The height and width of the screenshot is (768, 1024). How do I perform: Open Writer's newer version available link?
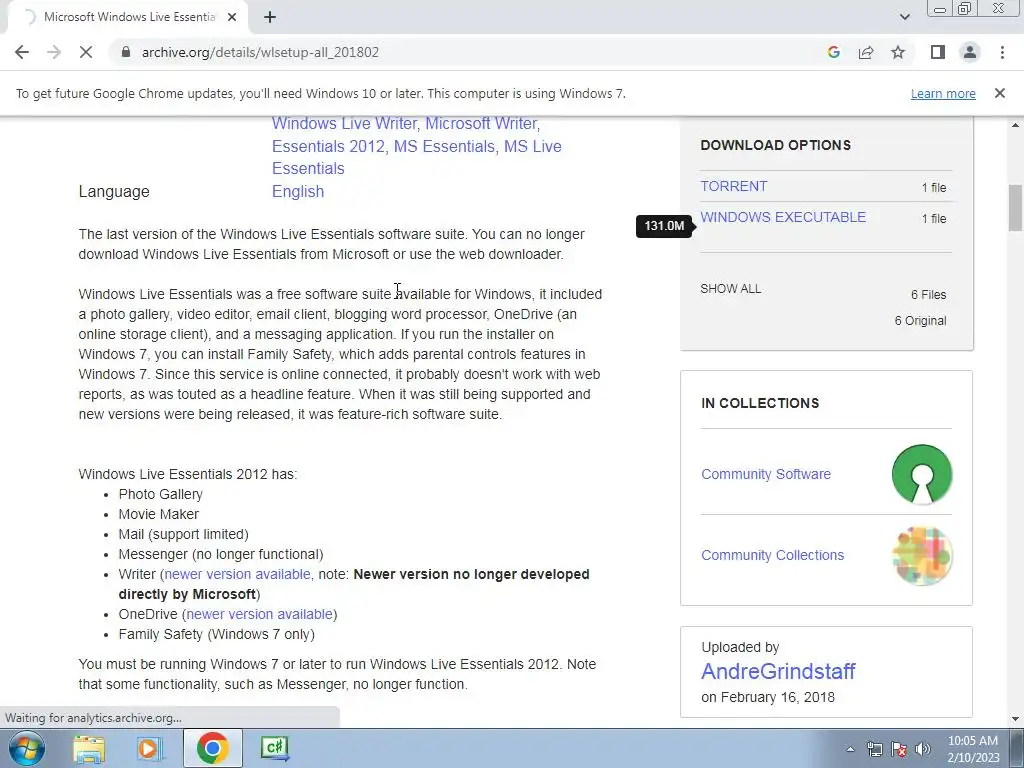pyautogui.click(x=238, y=574)
